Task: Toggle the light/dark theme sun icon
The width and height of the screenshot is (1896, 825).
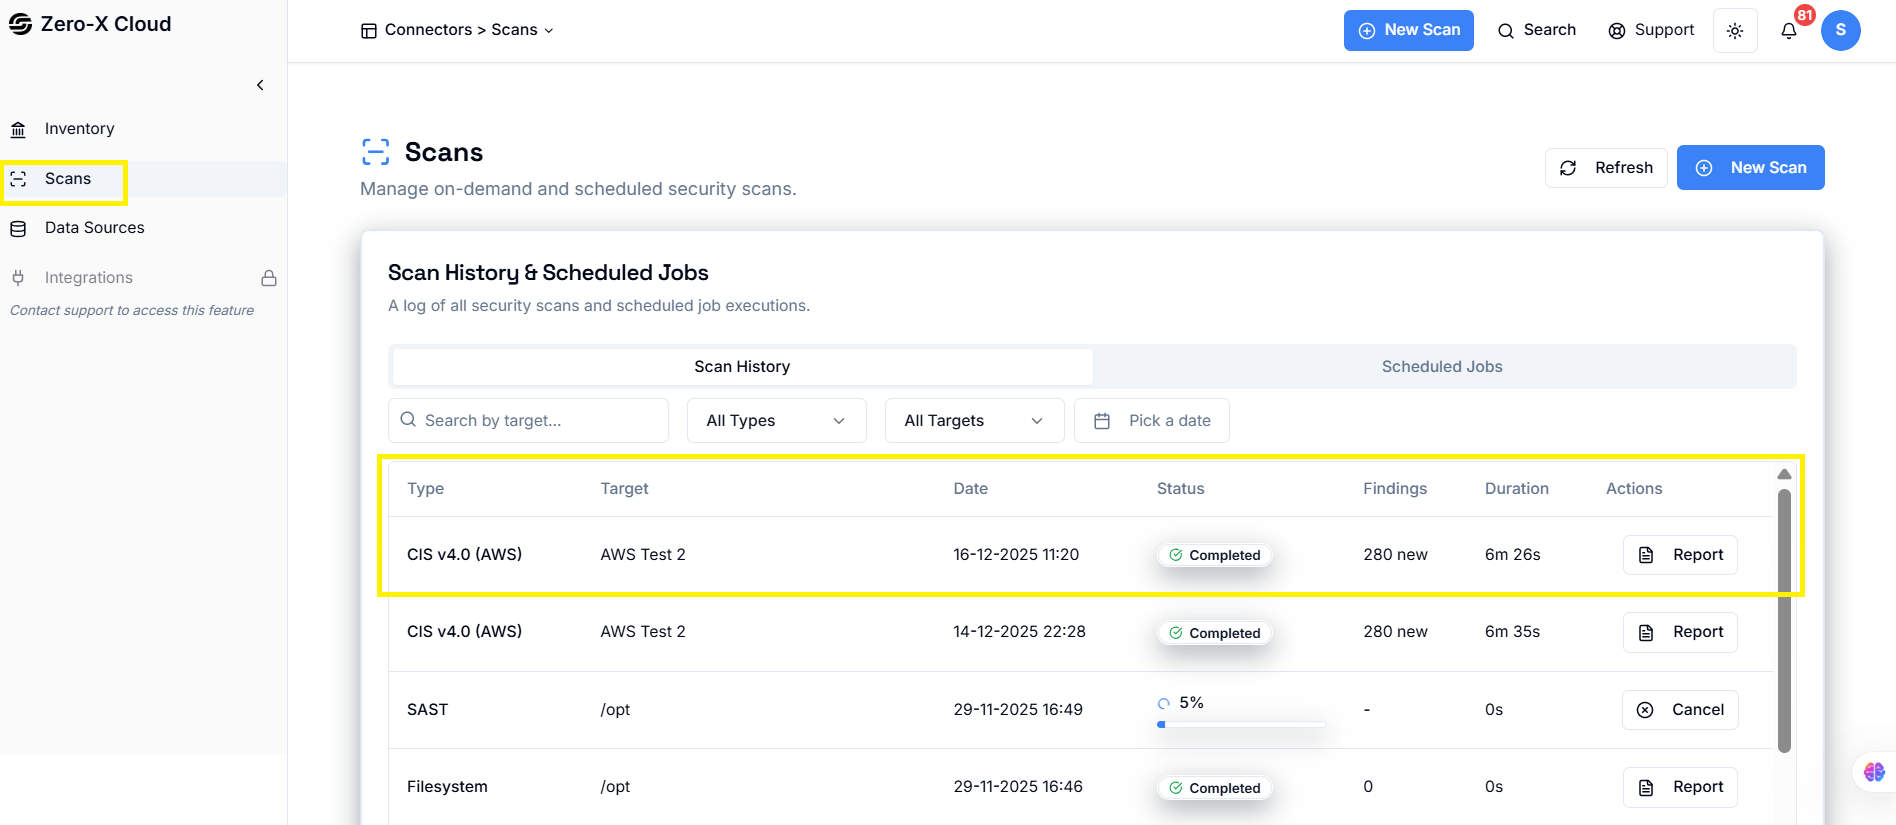Action: click(1735, 31)
